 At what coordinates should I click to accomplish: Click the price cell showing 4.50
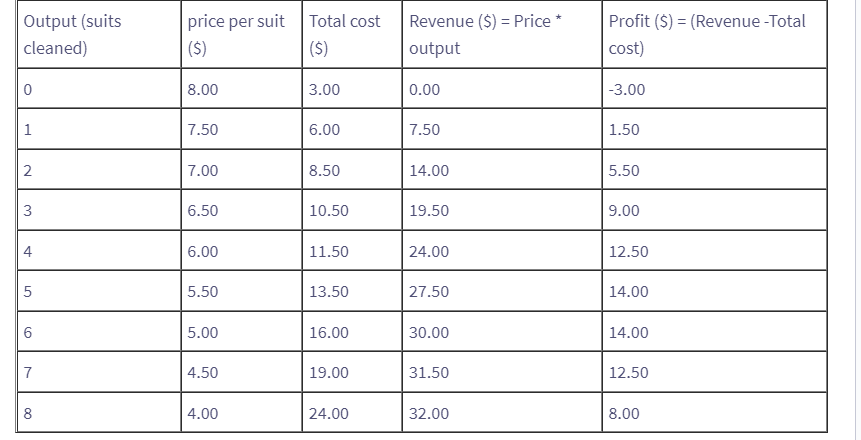(240, 373)
